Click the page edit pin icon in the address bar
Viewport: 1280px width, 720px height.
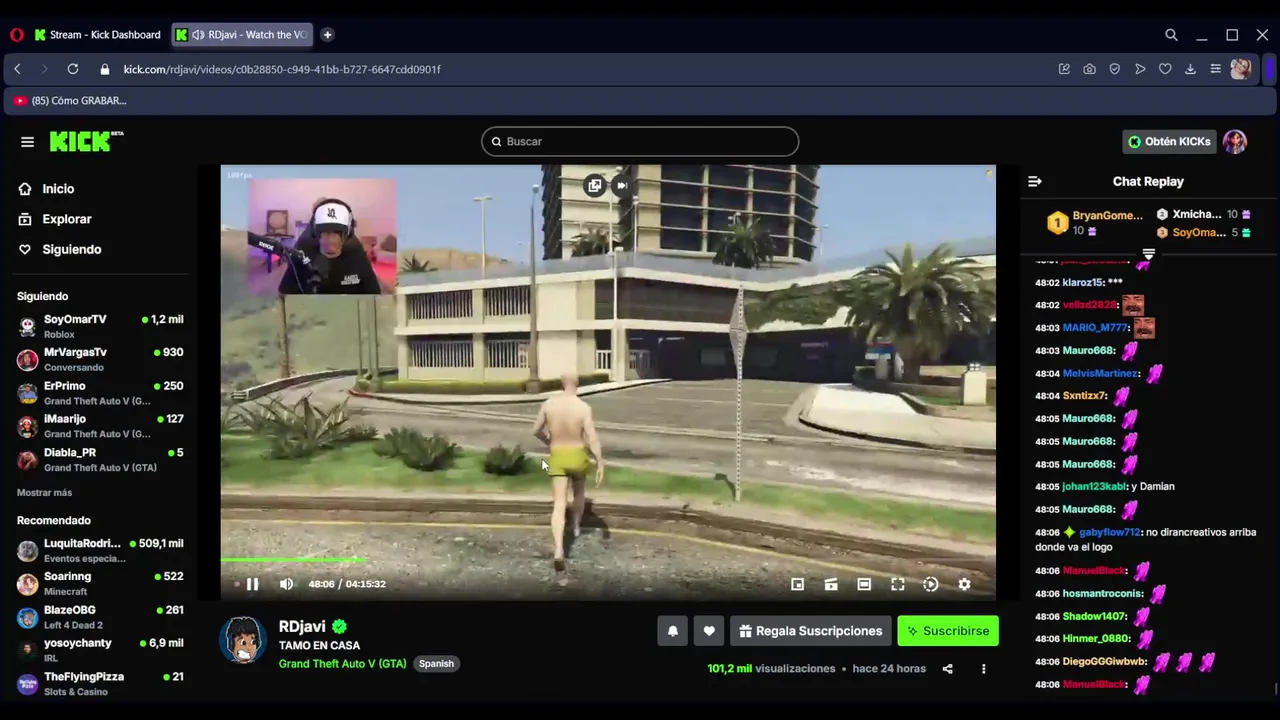point(1064,69)
